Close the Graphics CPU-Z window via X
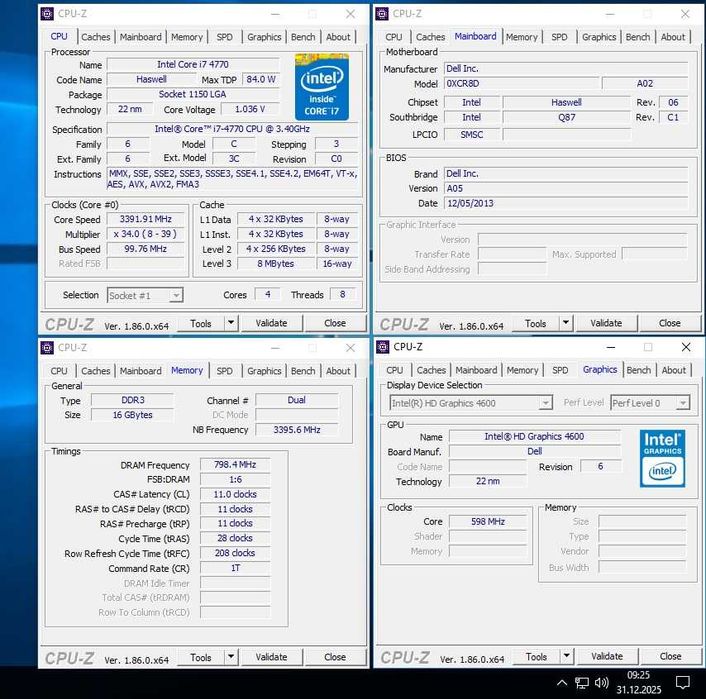The image size is (706, 699). coord(686,347)
